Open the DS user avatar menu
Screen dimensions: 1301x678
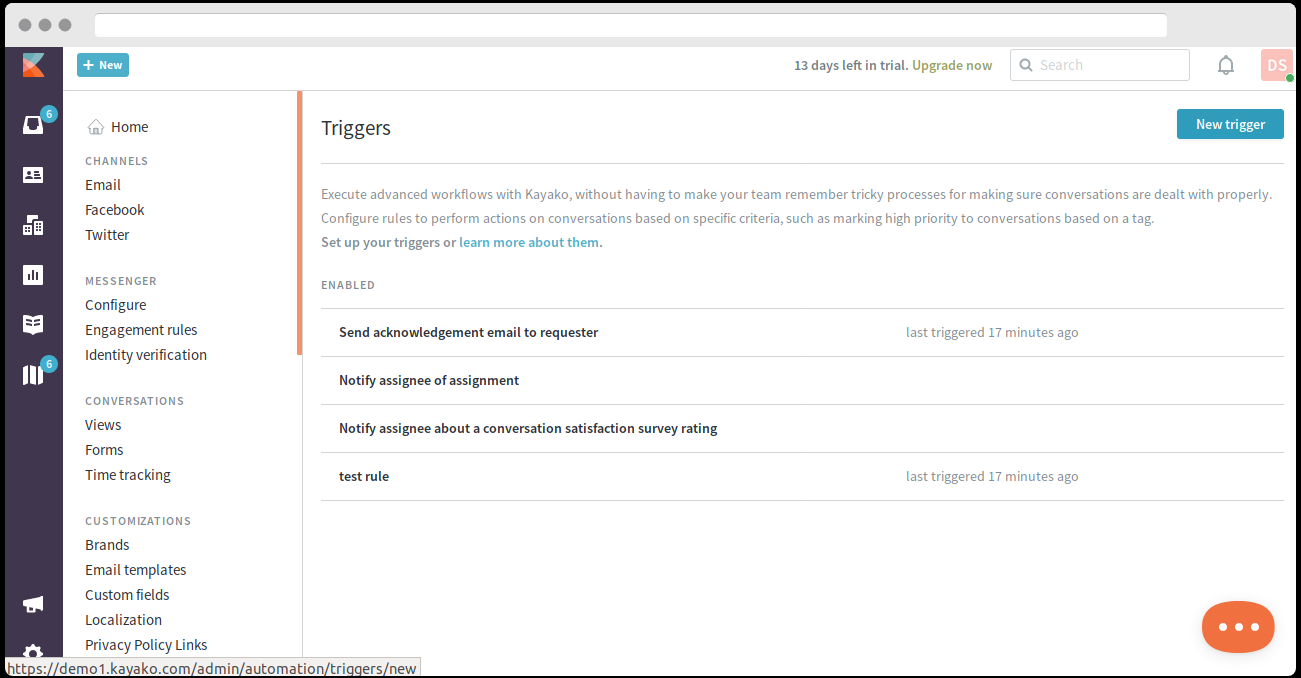[1277, 65]
